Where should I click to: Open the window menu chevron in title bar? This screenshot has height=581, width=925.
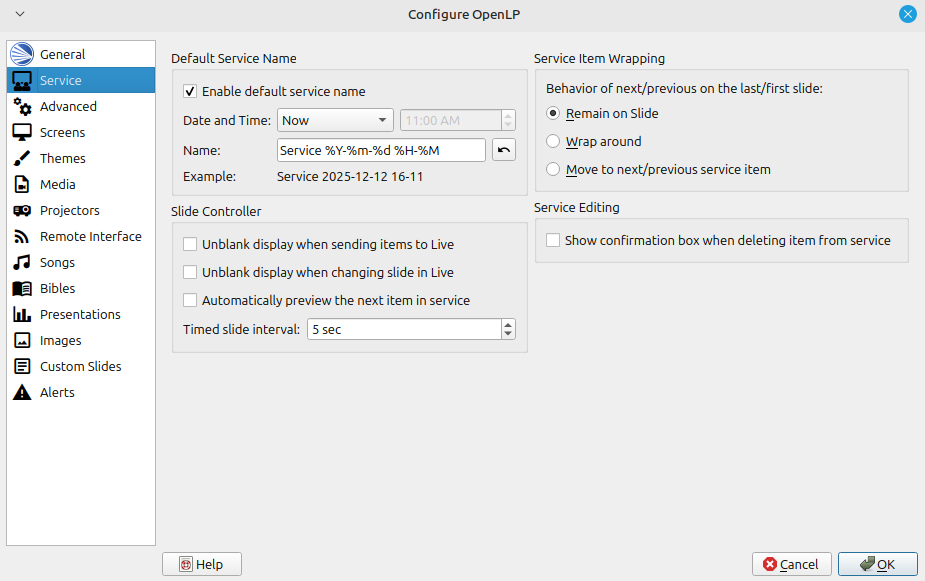click(20, 14)
